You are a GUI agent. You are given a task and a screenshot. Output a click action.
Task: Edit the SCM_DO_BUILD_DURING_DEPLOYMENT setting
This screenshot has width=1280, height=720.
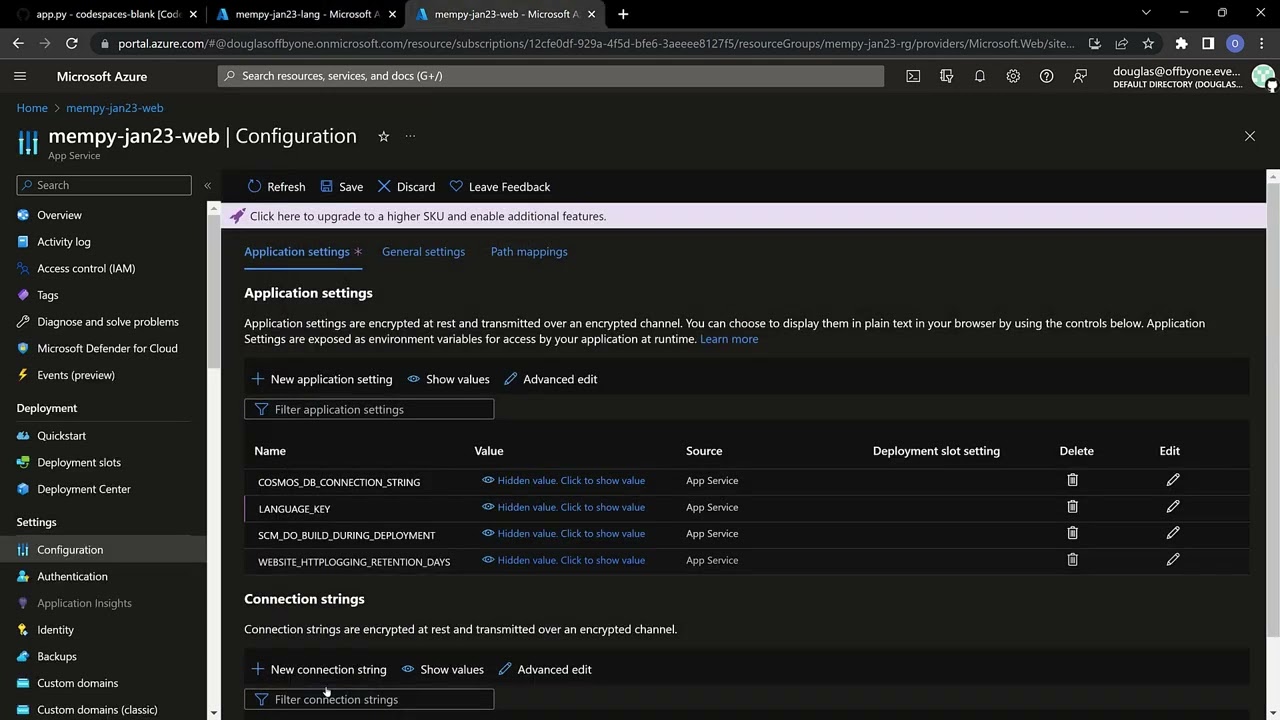[x=1173, y=533]
